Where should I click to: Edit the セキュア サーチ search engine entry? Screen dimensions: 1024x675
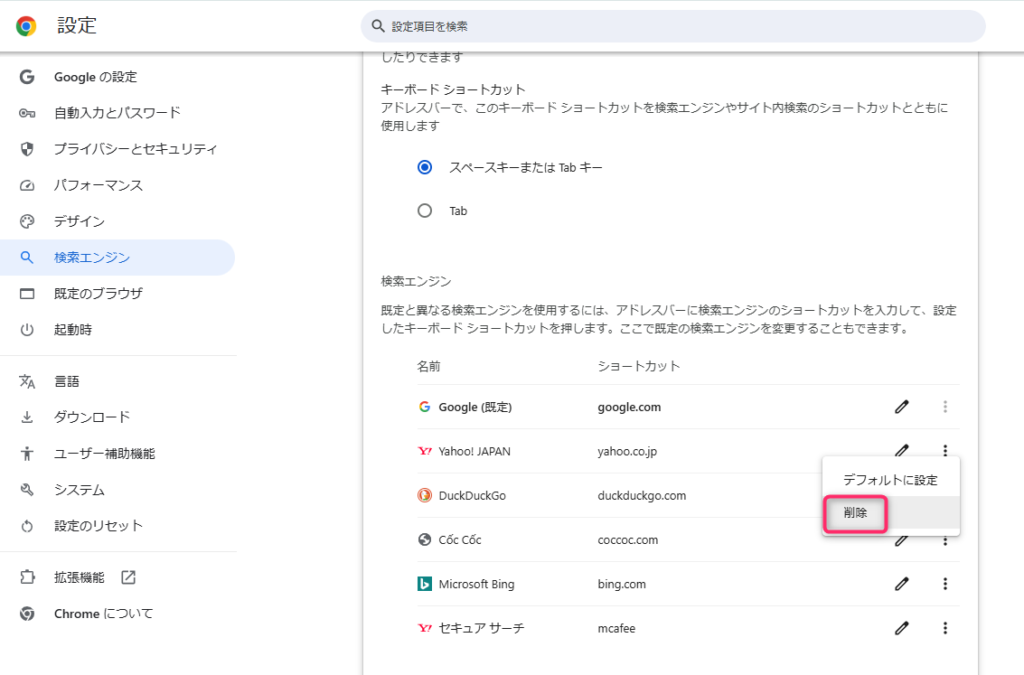902,628
